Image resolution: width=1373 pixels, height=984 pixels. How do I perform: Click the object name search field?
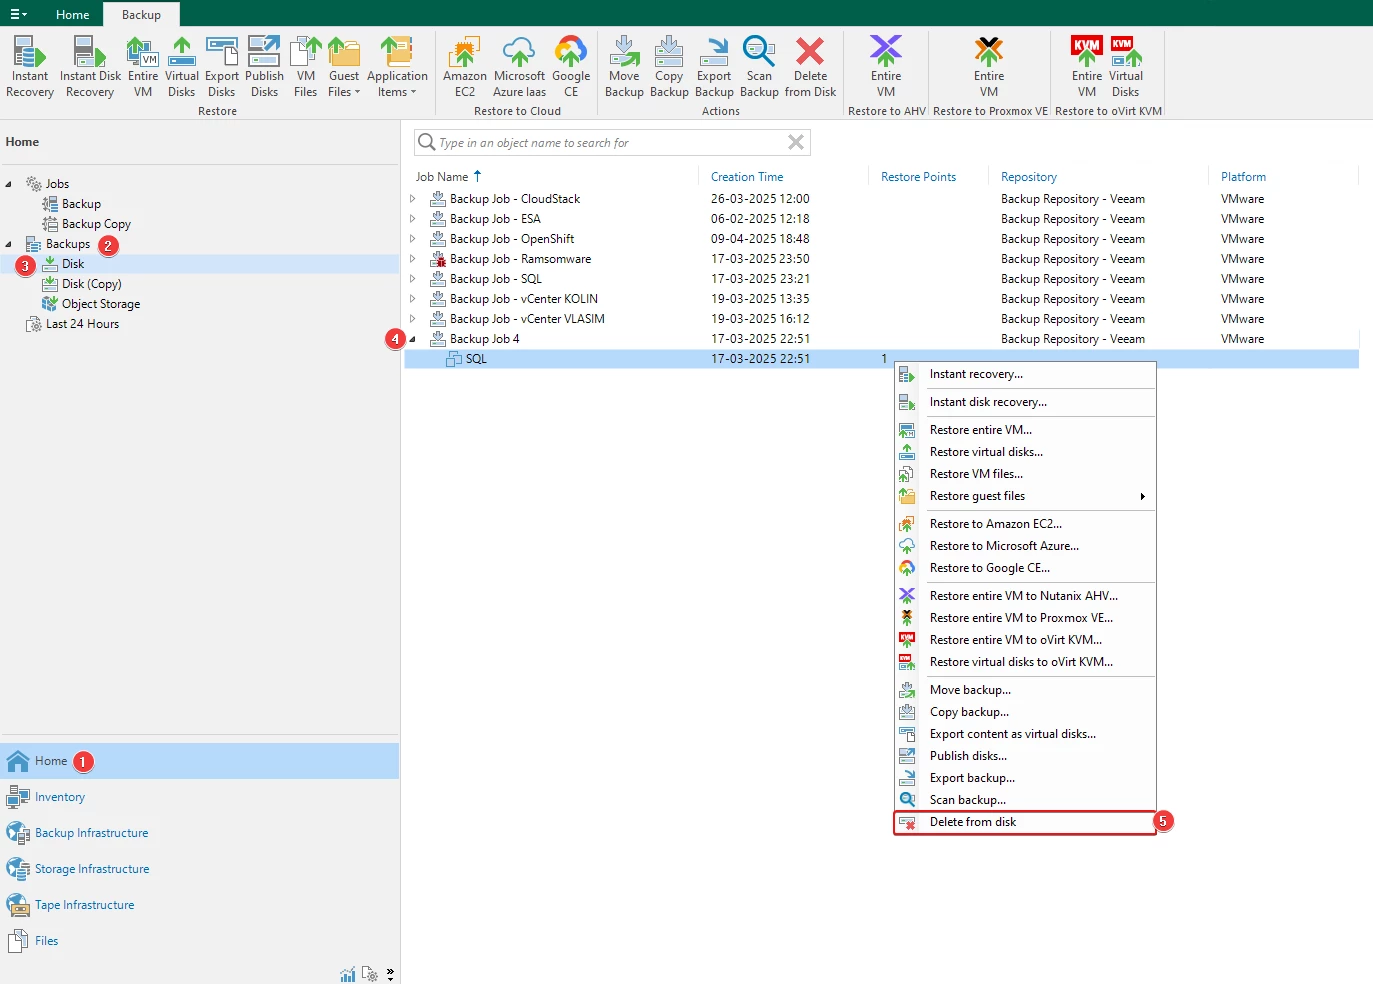[x=610, y=143]
